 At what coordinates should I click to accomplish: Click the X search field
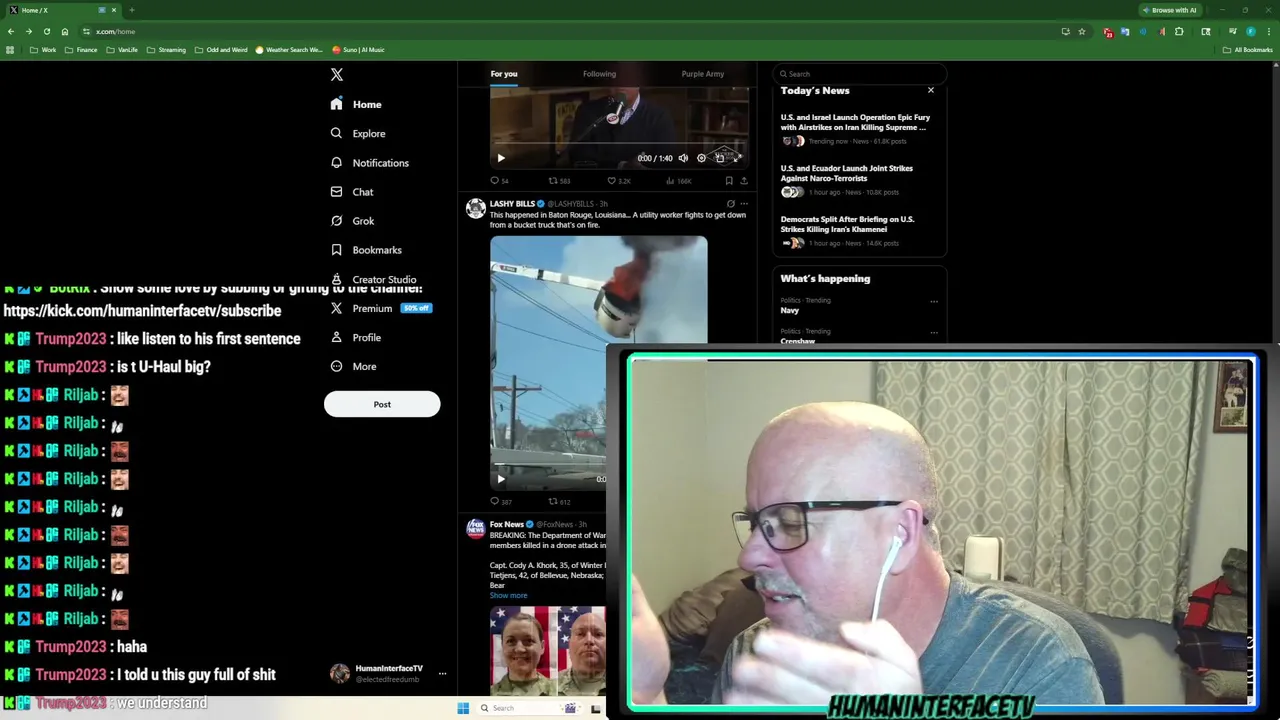[859, 74]
